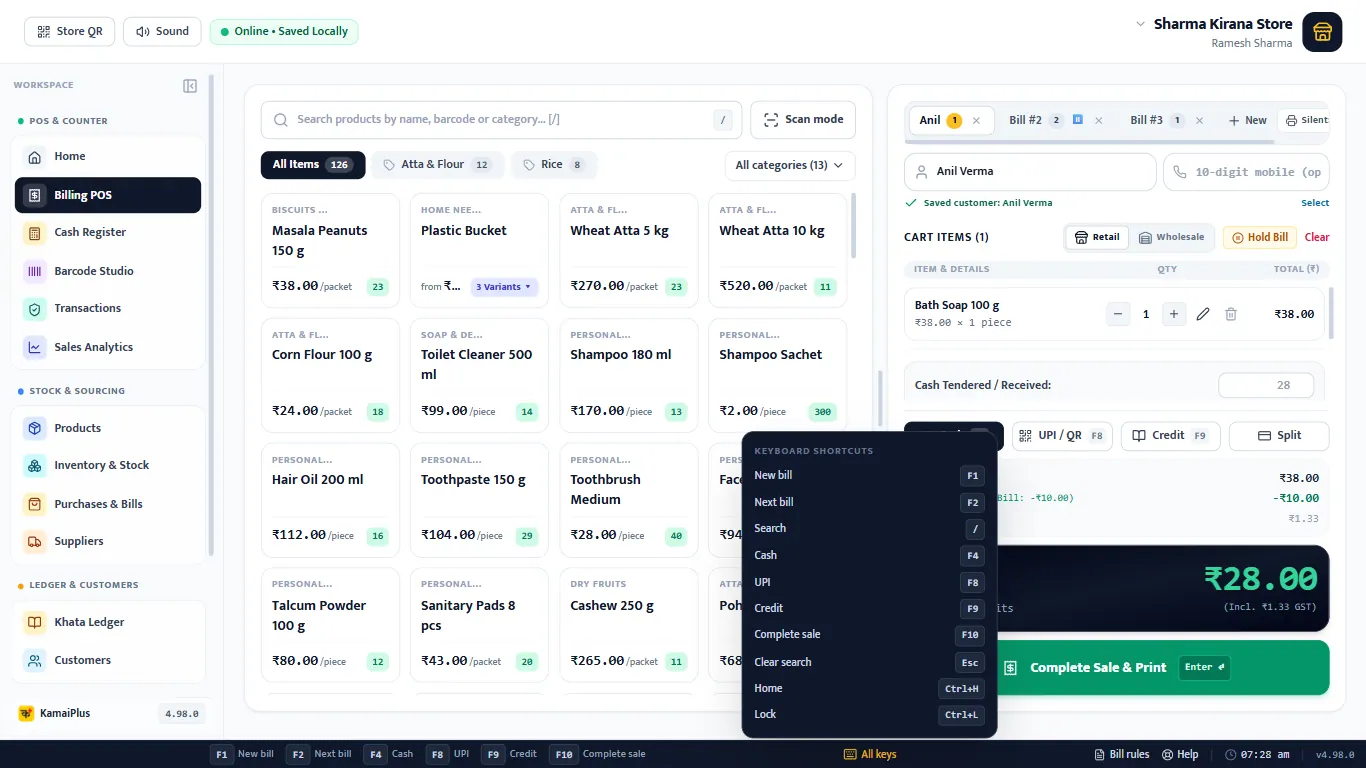The image size is (1366, 768).
Task: Click the sidebar vertical scrollbar
Action: pos(211,315)
